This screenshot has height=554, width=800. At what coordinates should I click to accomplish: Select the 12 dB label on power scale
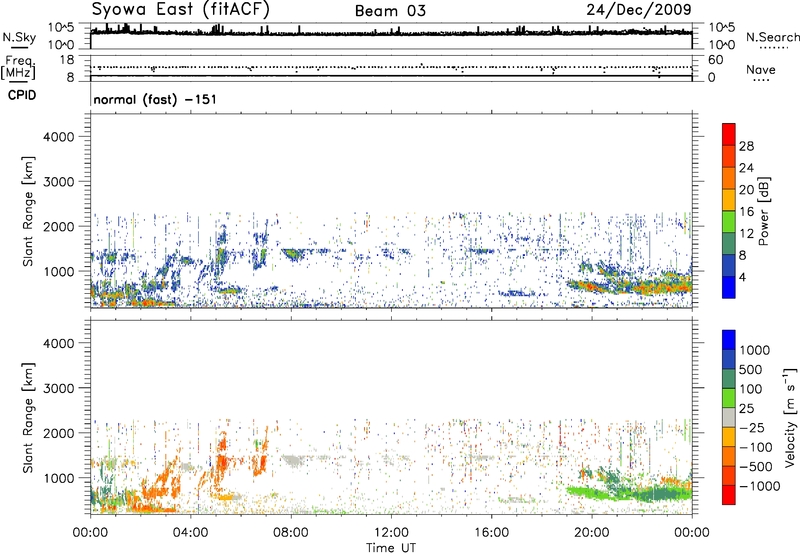pyautogui.click(x=746, y=234)
